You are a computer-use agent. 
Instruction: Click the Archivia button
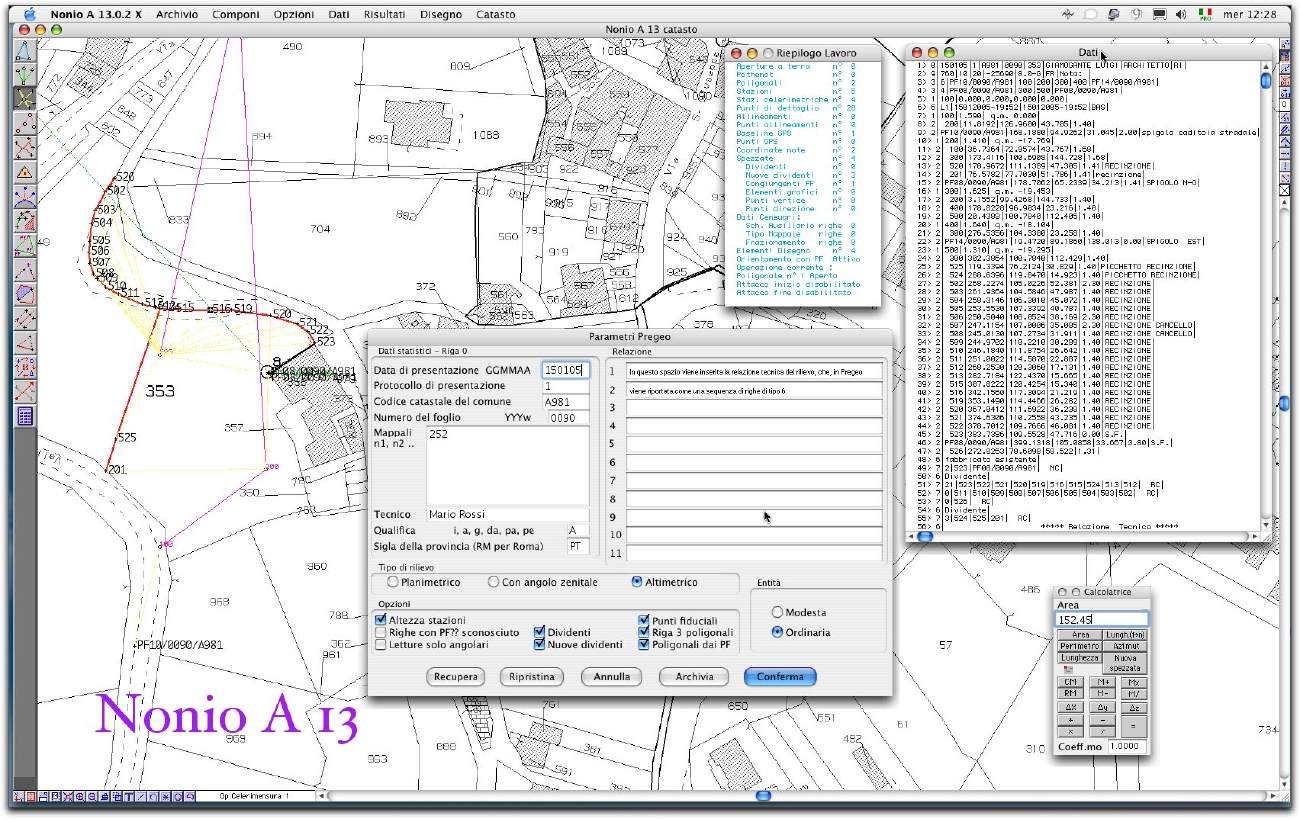click(695, 677)
